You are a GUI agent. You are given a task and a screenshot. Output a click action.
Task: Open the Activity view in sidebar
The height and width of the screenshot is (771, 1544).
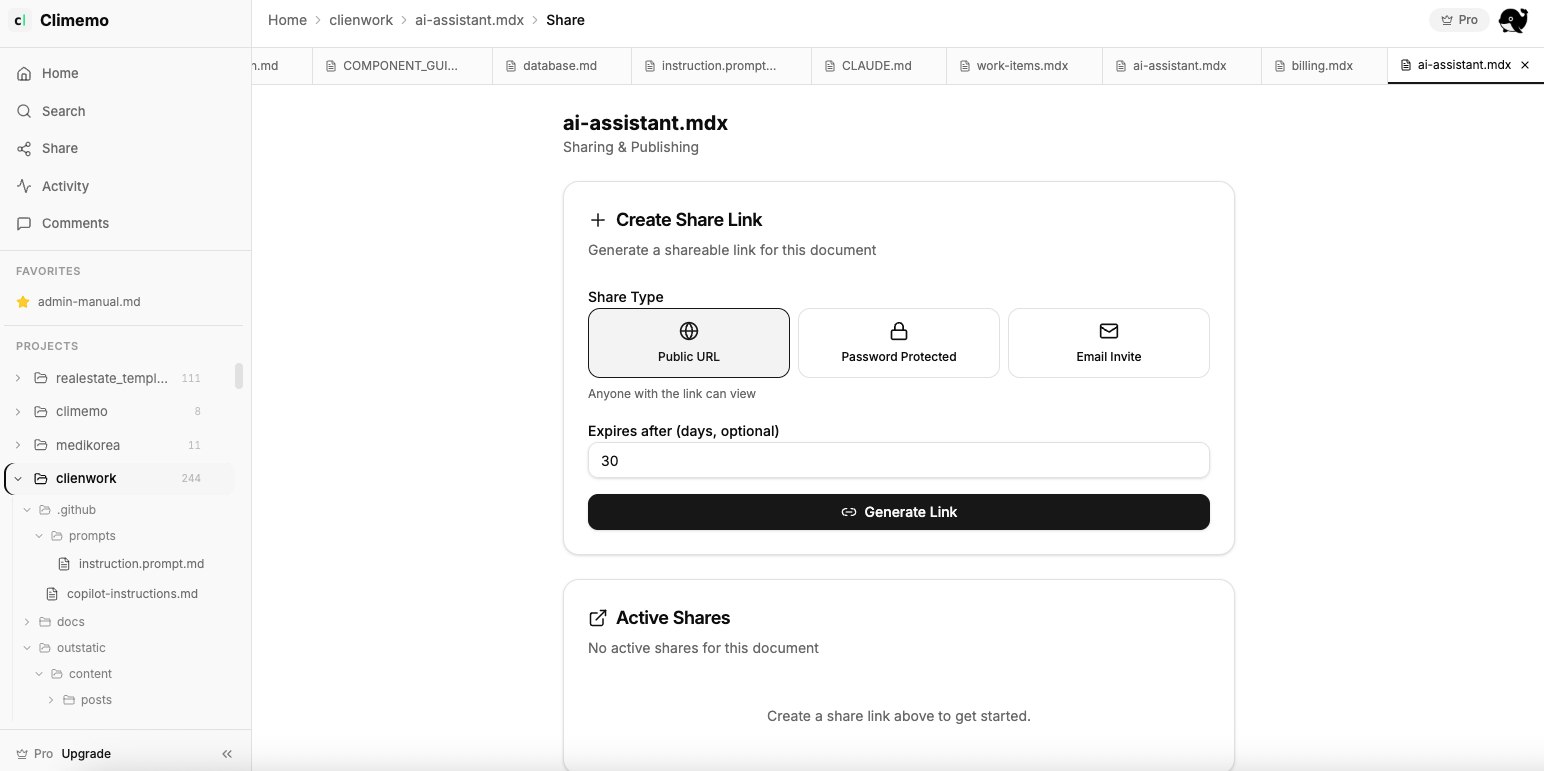click(65, 186)
